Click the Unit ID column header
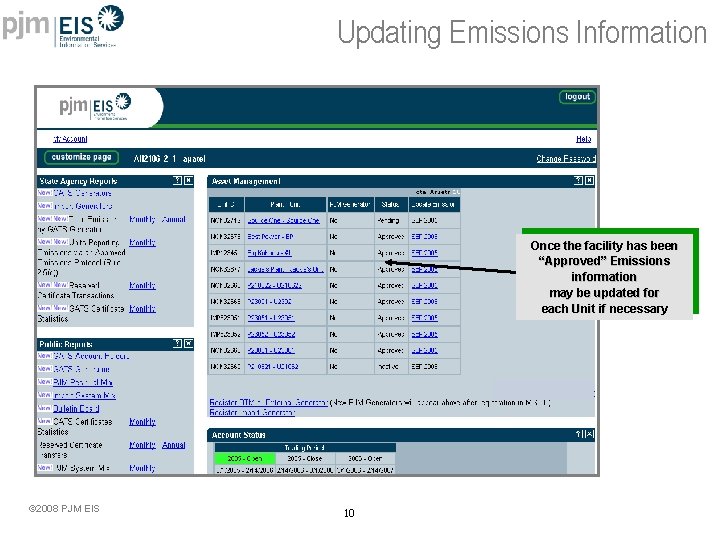 point(226,204)
